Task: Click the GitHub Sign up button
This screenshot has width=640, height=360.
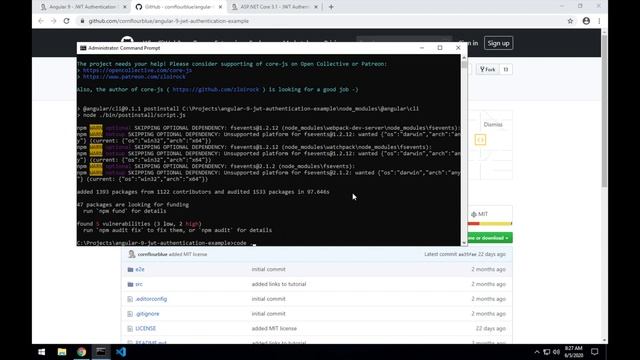Action: tap(498, 43)
